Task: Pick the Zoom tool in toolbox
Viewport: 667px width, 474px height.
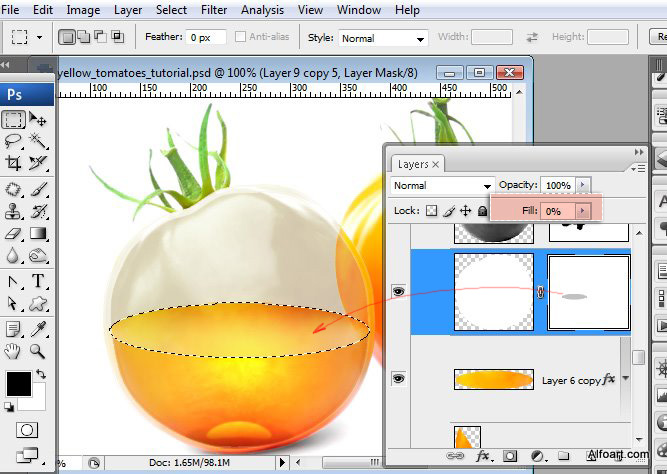Action: click(39, 351)
